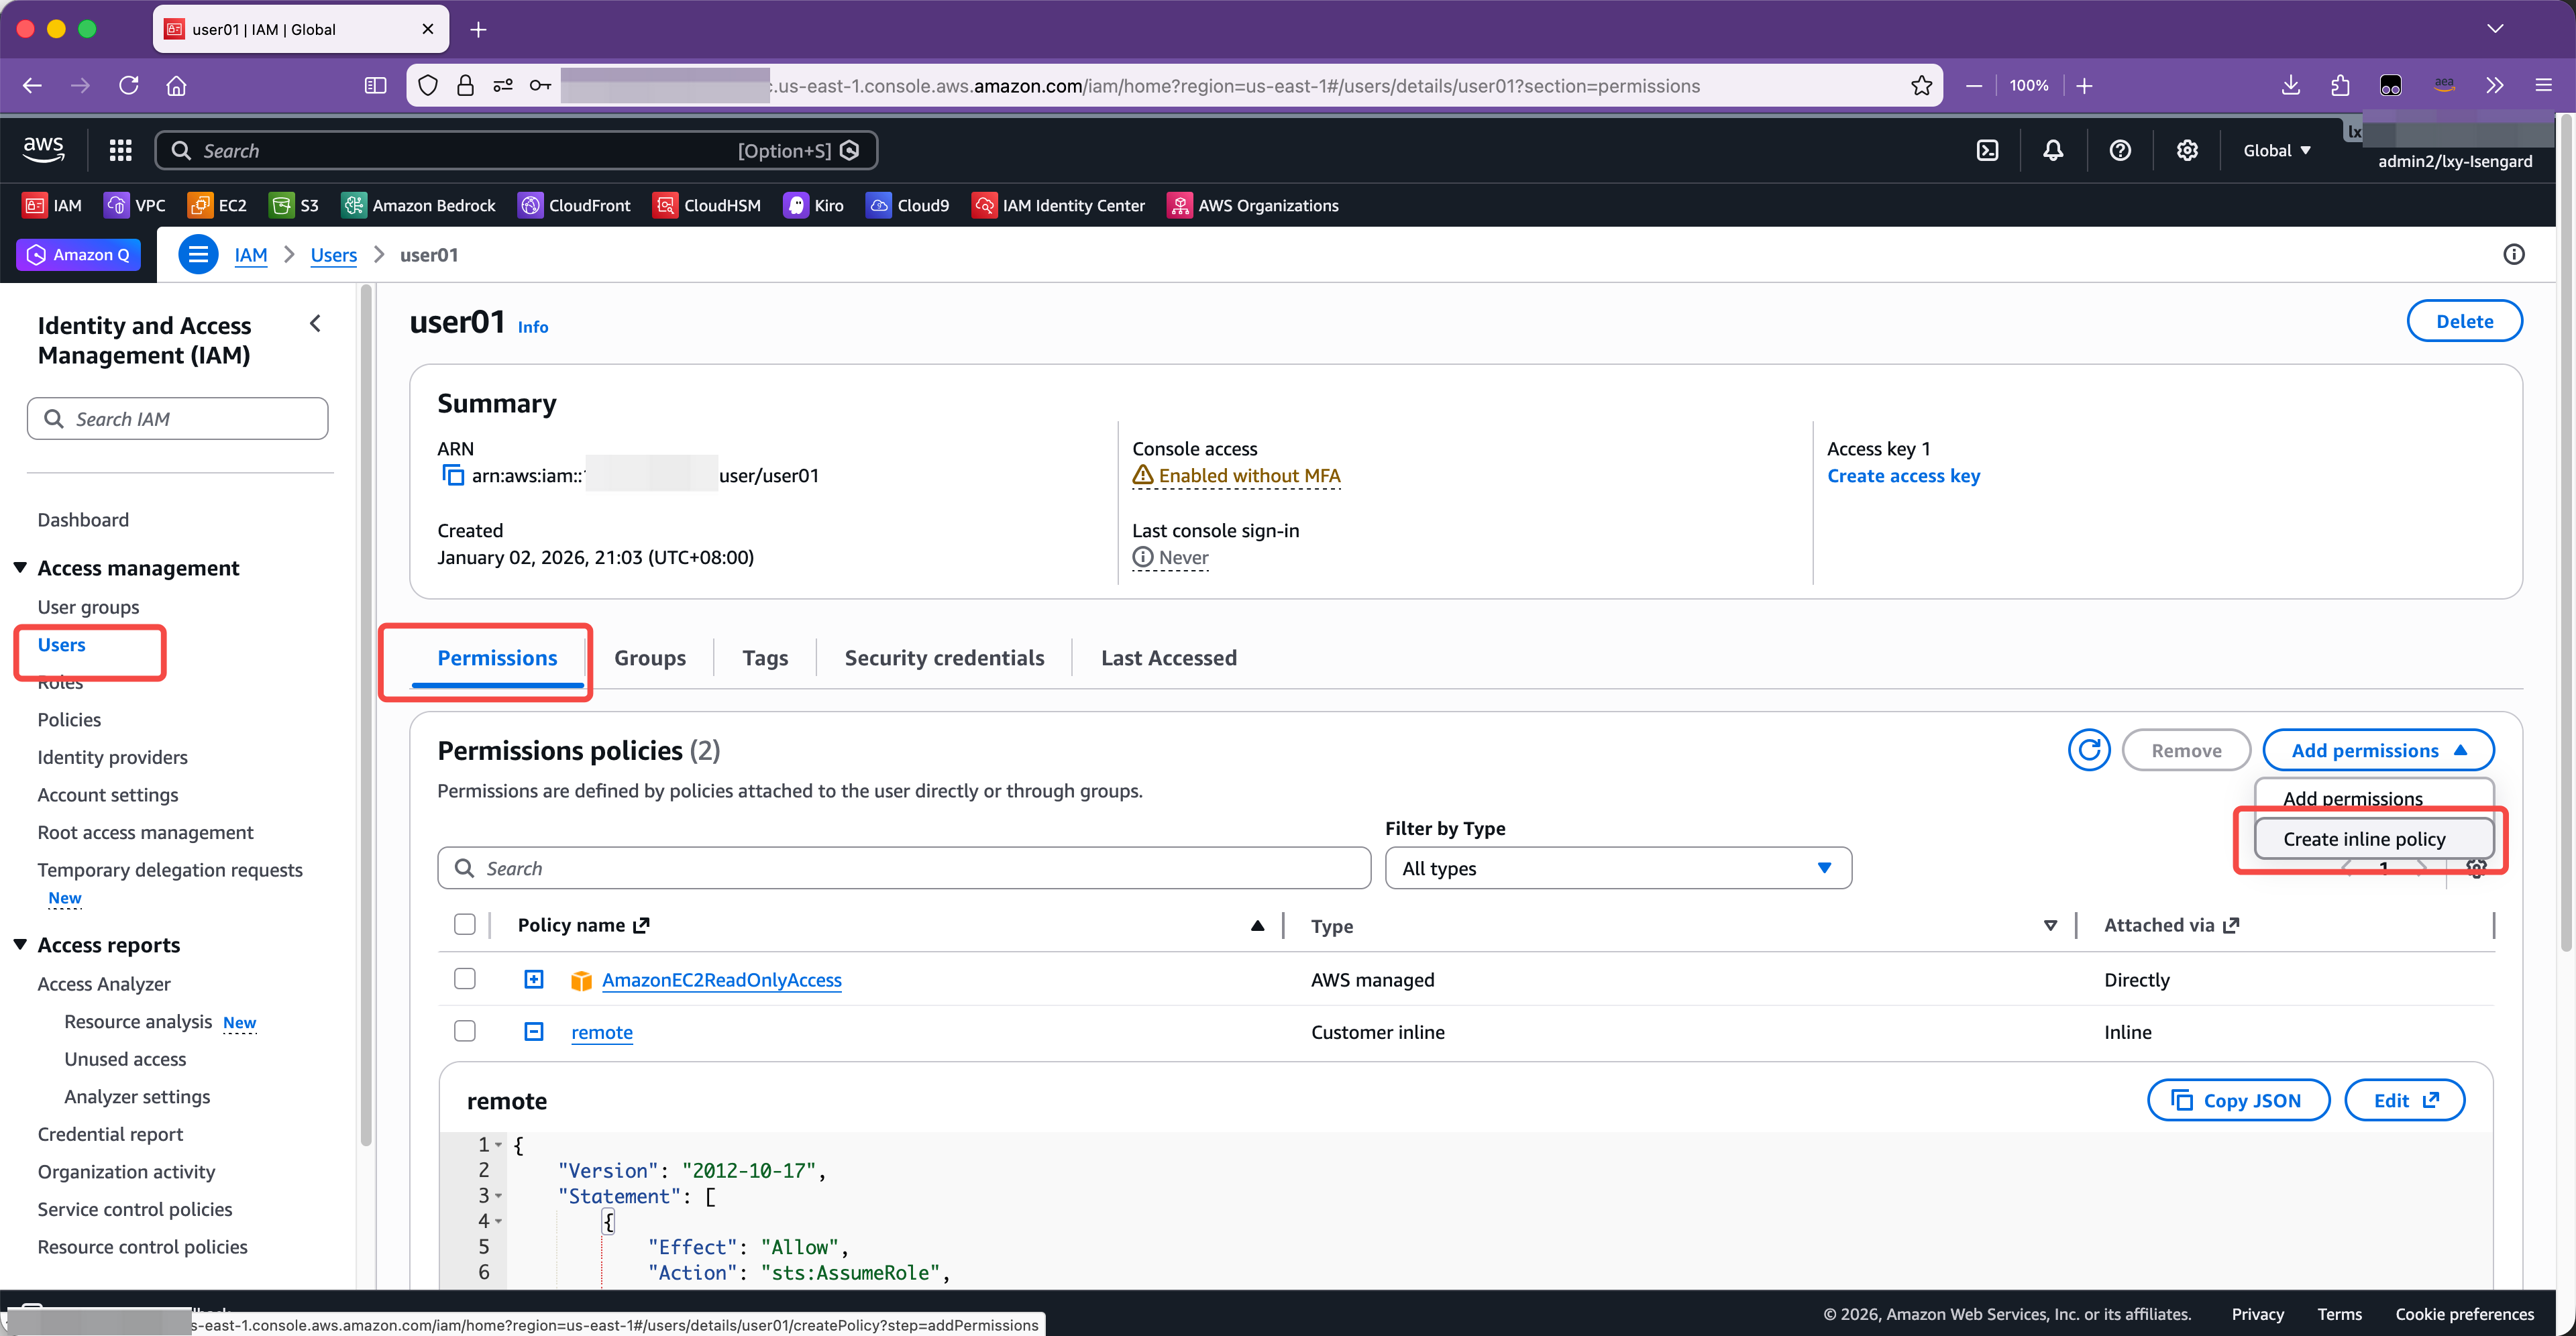
Task: Click the Create access key link
Action: pyautogui.click(x=1903, y=476)
